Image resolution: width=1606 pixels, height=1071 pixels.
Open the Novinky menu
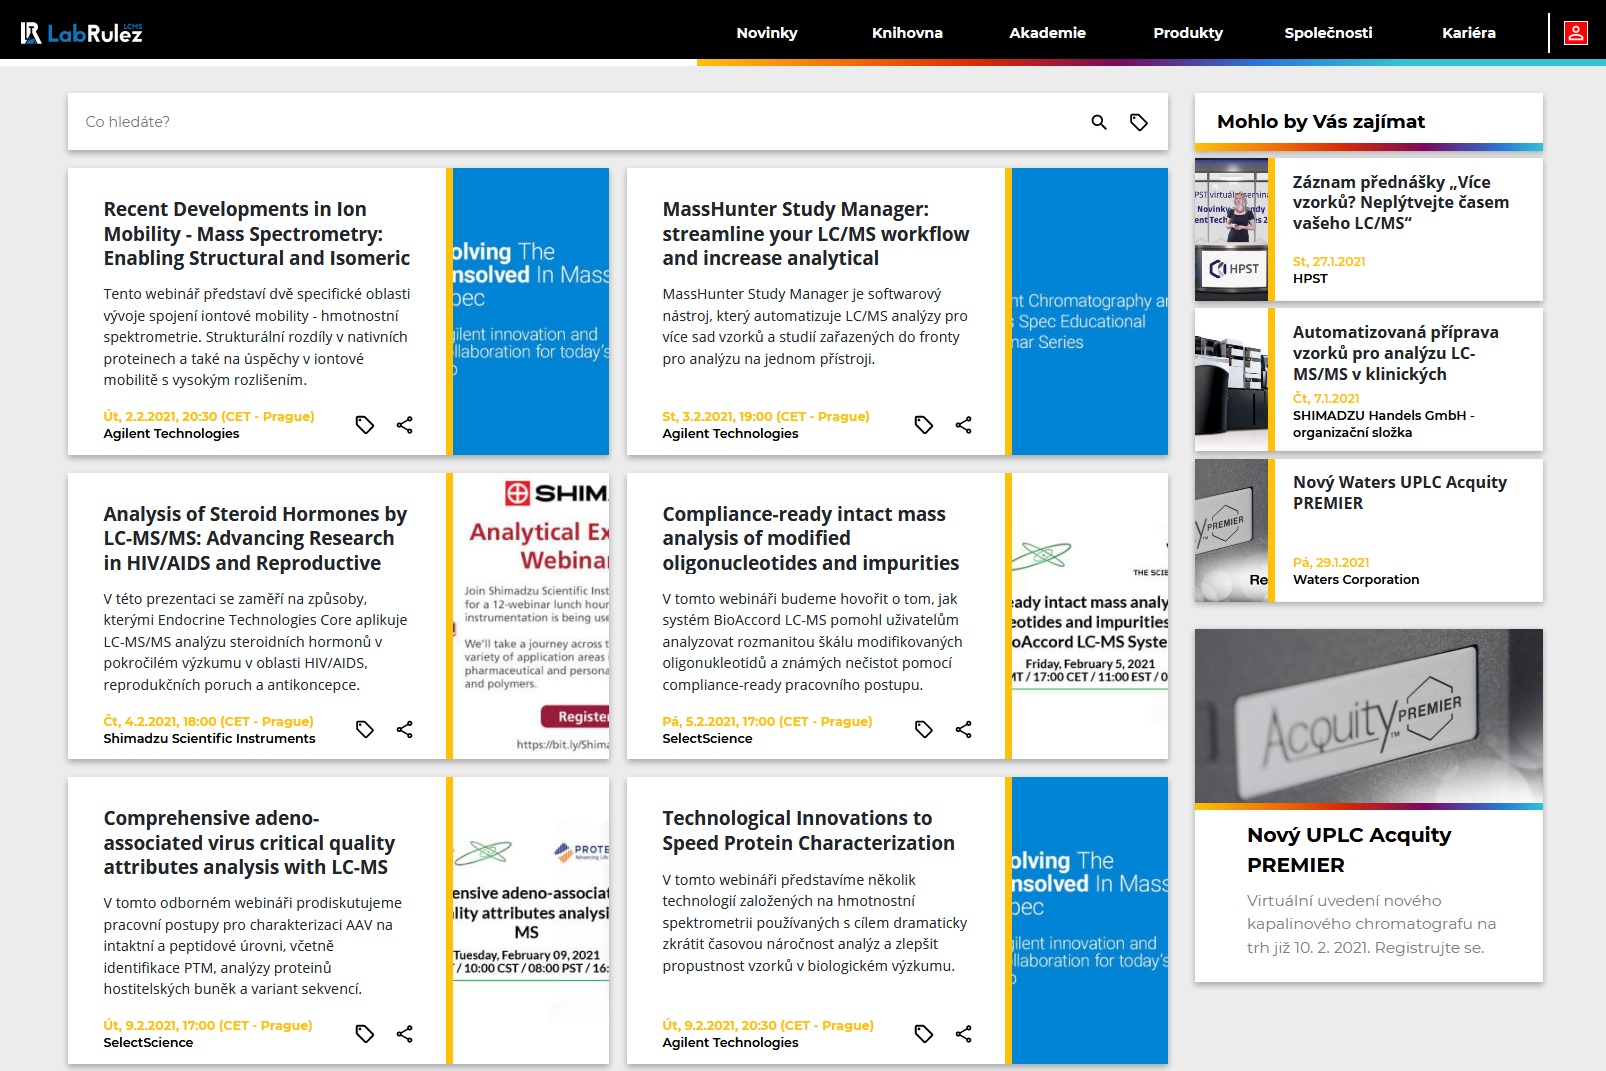pyautogui.click(x=767, y=33)
